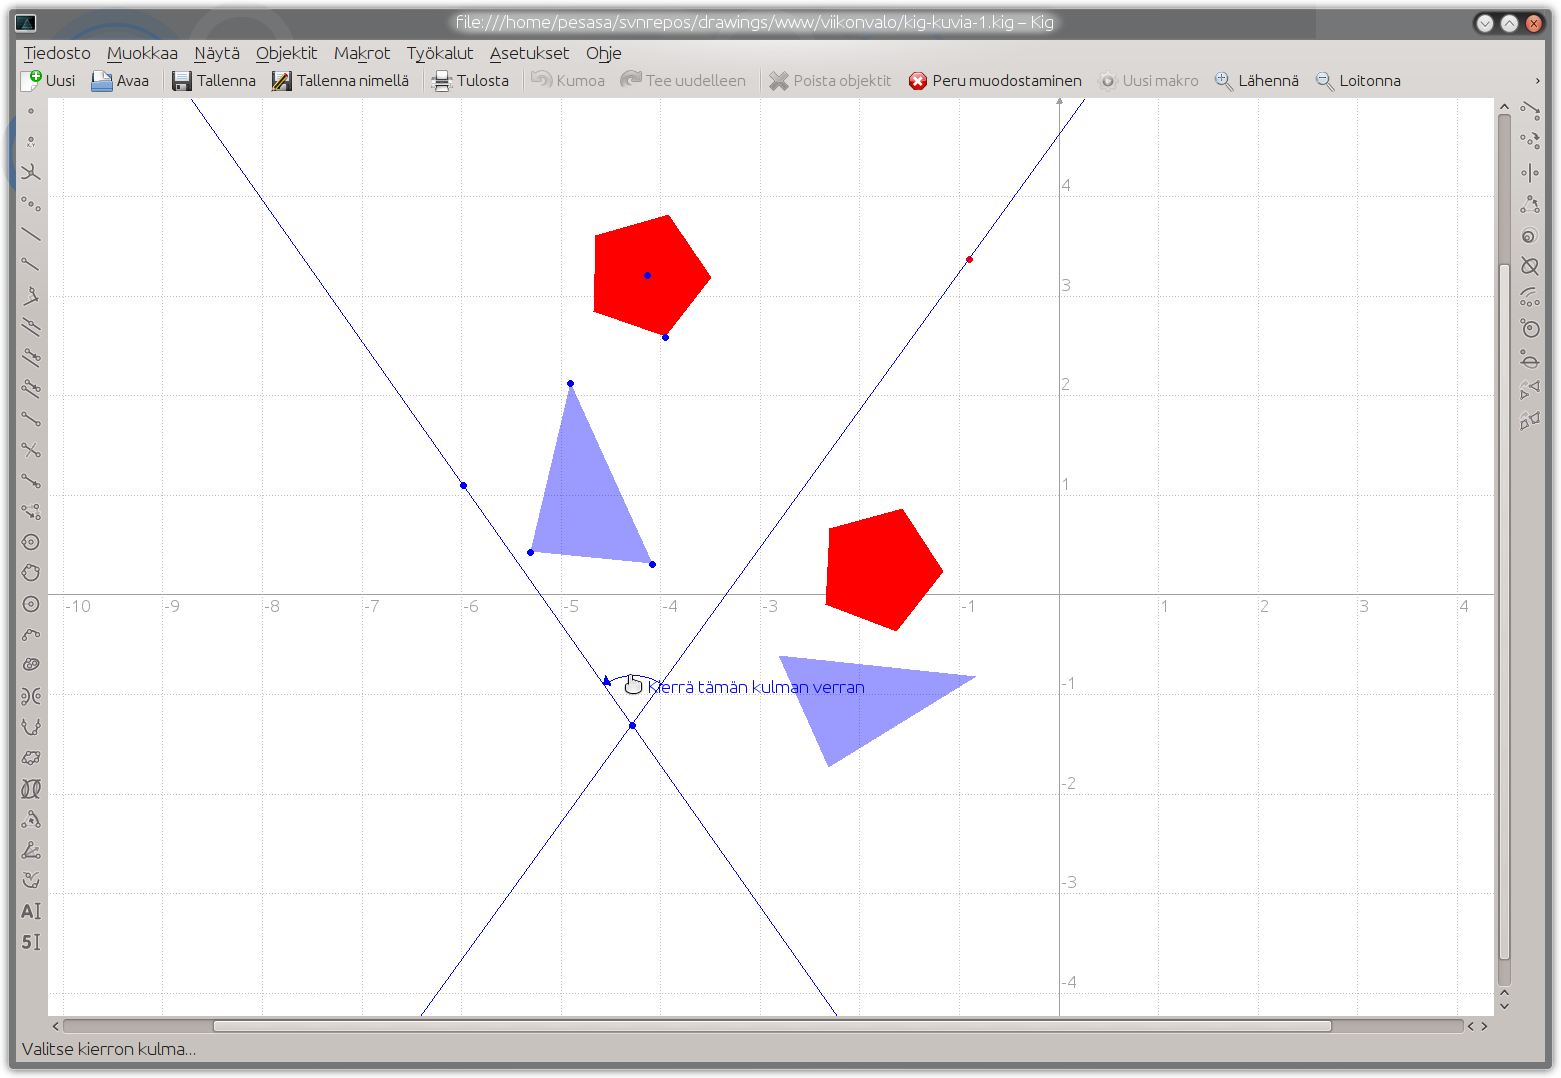Screen dimensions: 1561x1078
Task: Select the point by coordinates (X,Y) tool
Action: [x=31, y=142]
